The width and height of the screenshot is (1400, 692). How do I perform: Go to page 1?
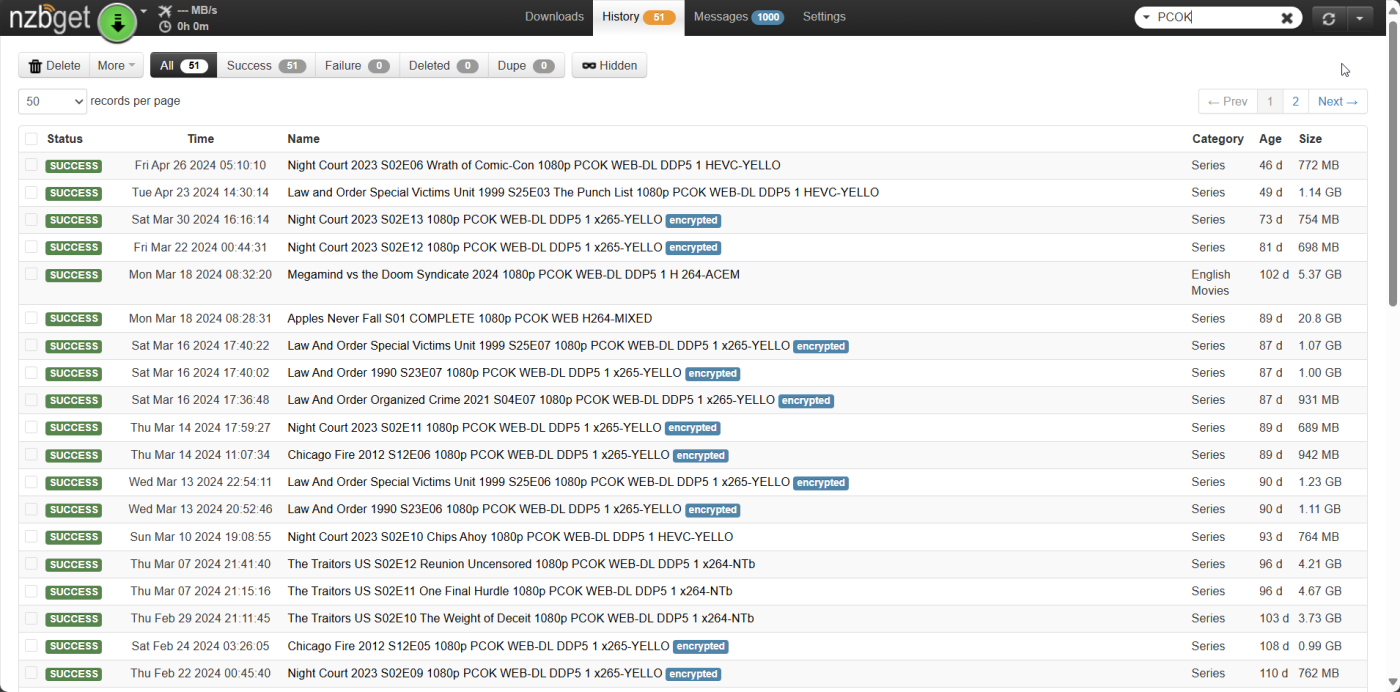pyautogui.click(x=1269, y=102)
